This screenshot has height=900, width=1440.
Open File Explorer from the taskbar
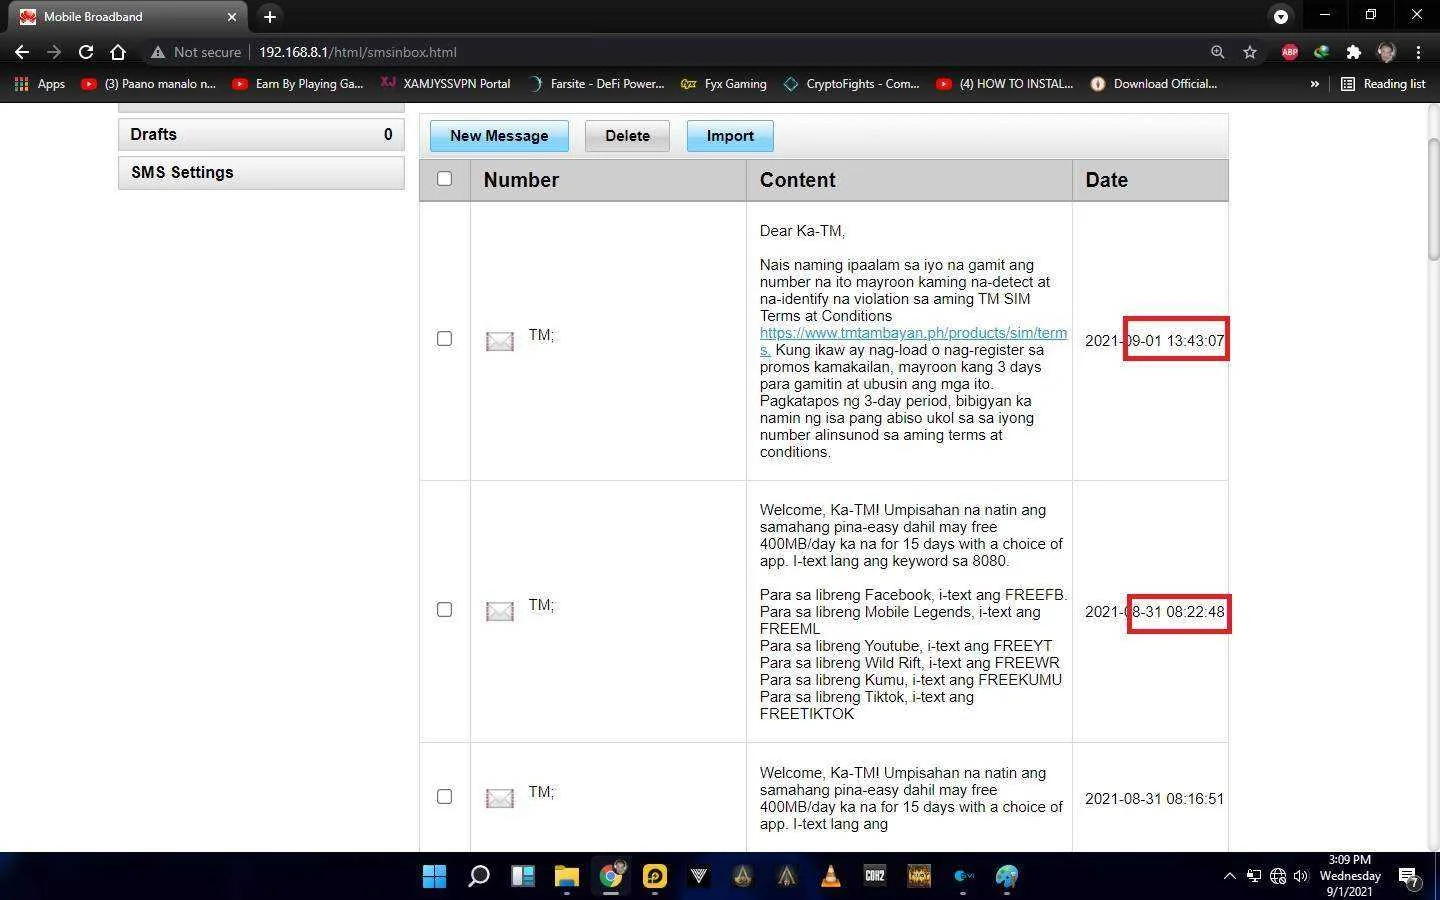(567, 877)
